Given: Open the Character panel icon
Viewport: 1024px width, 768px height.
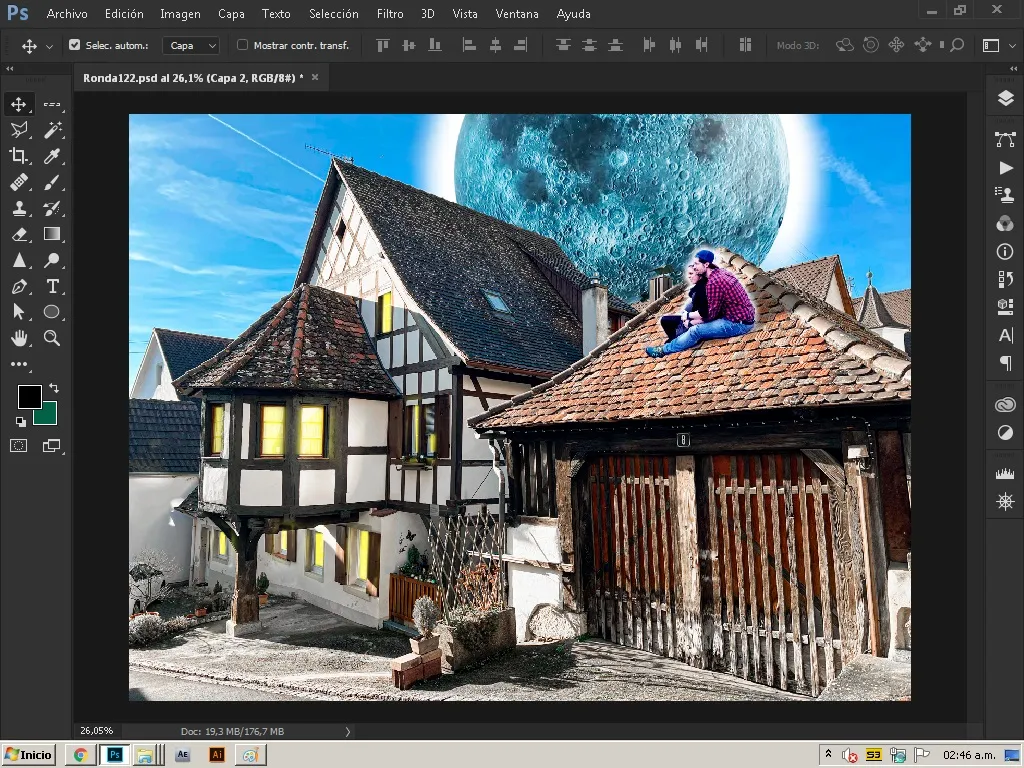Looking at the screenshot, I should pos(1005,336).
